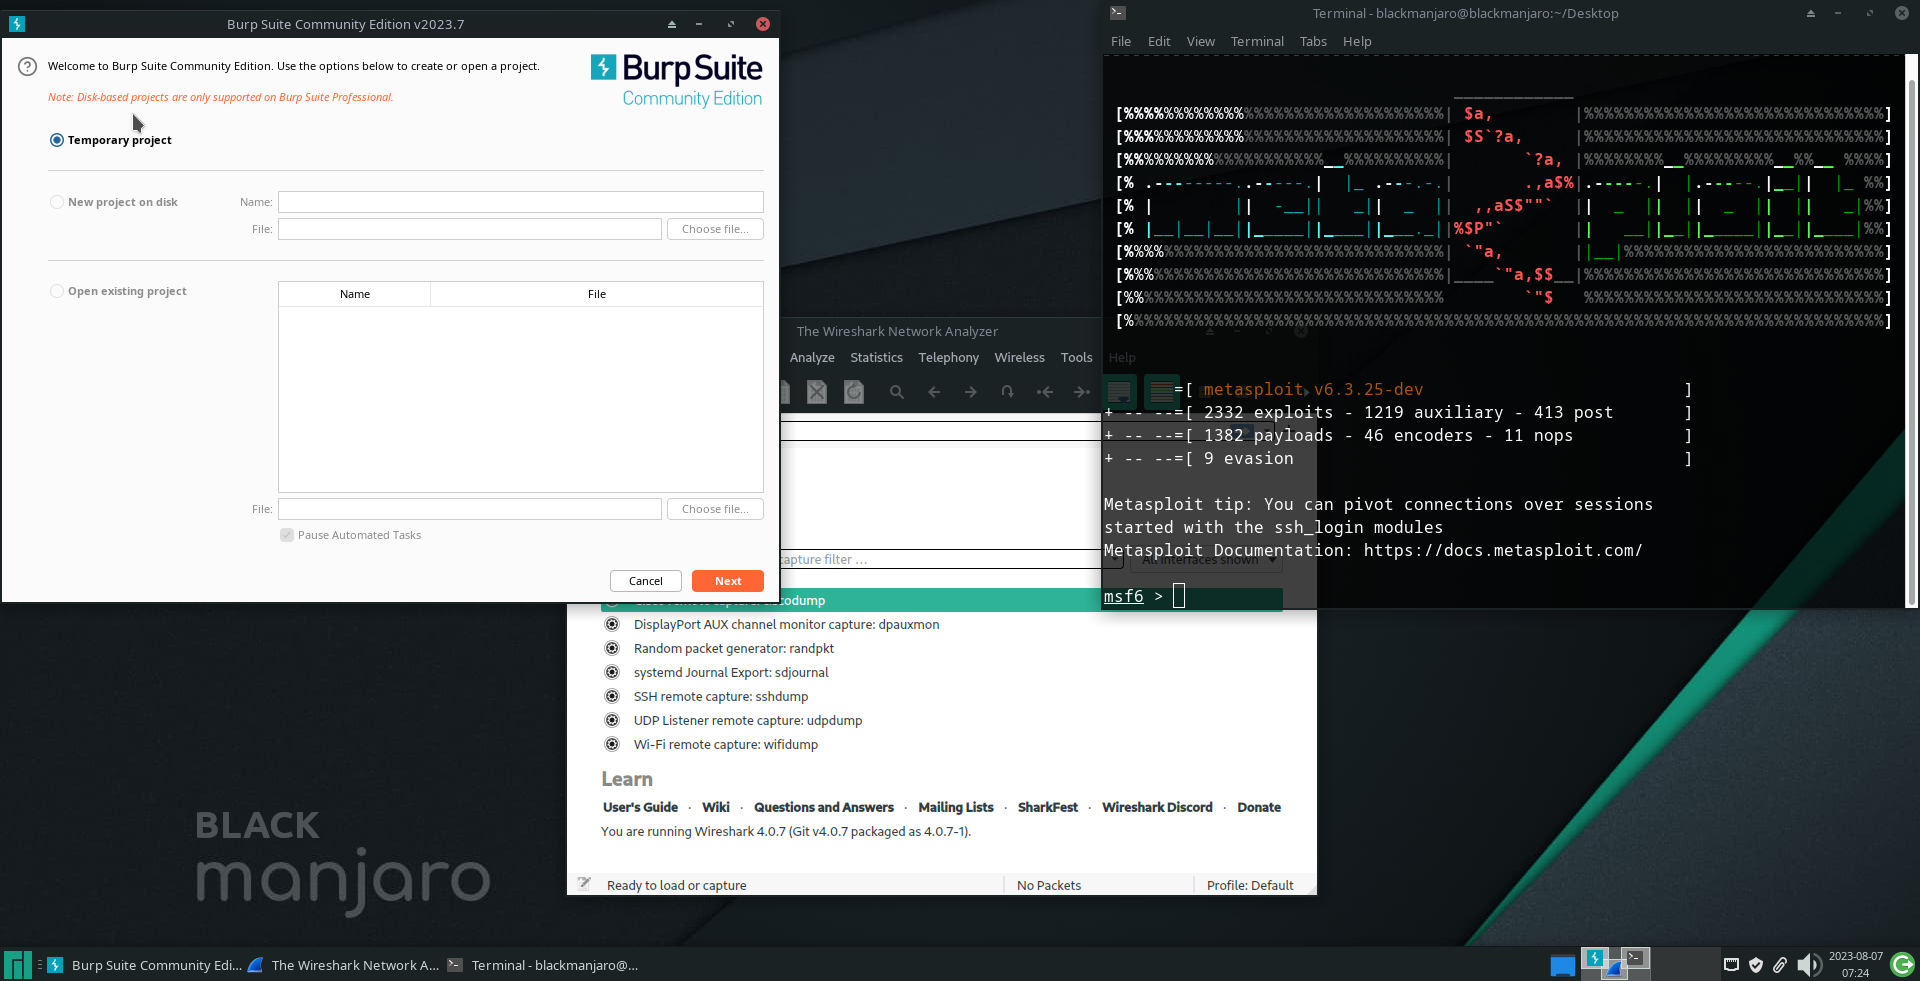1920x981 pixels.
Task: Click Wireshark go forward arrow icon
Action: [x=971, y=392]
